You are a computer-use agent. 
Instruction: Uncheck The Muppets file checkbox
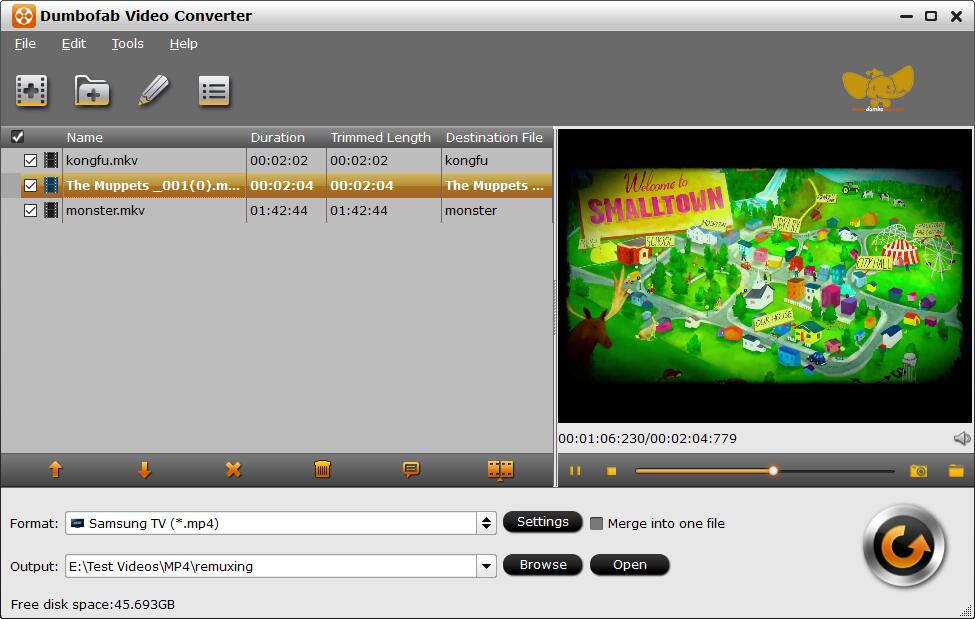click(30, 185)
